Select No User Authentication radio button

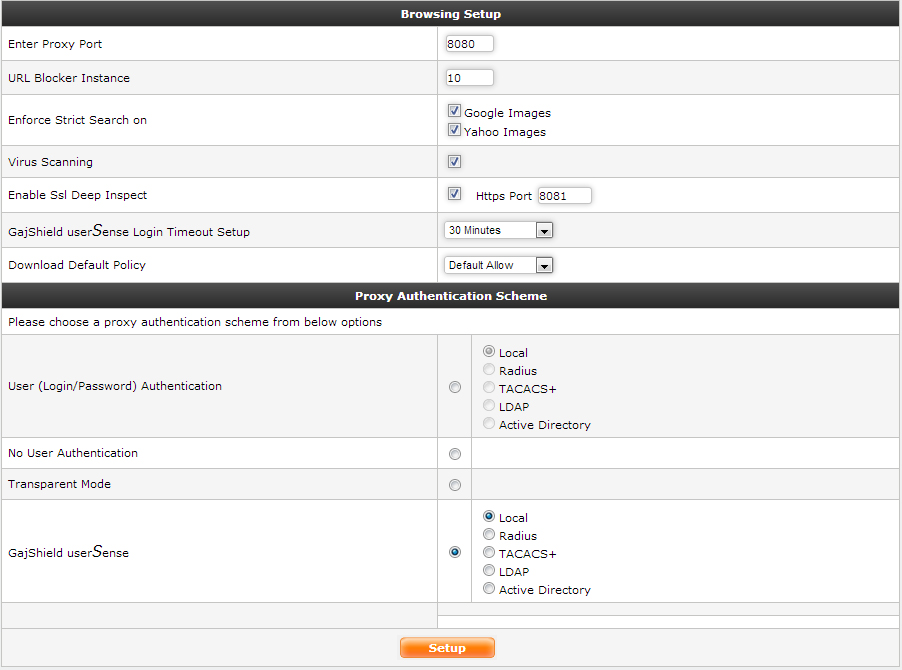coord(455,454)
